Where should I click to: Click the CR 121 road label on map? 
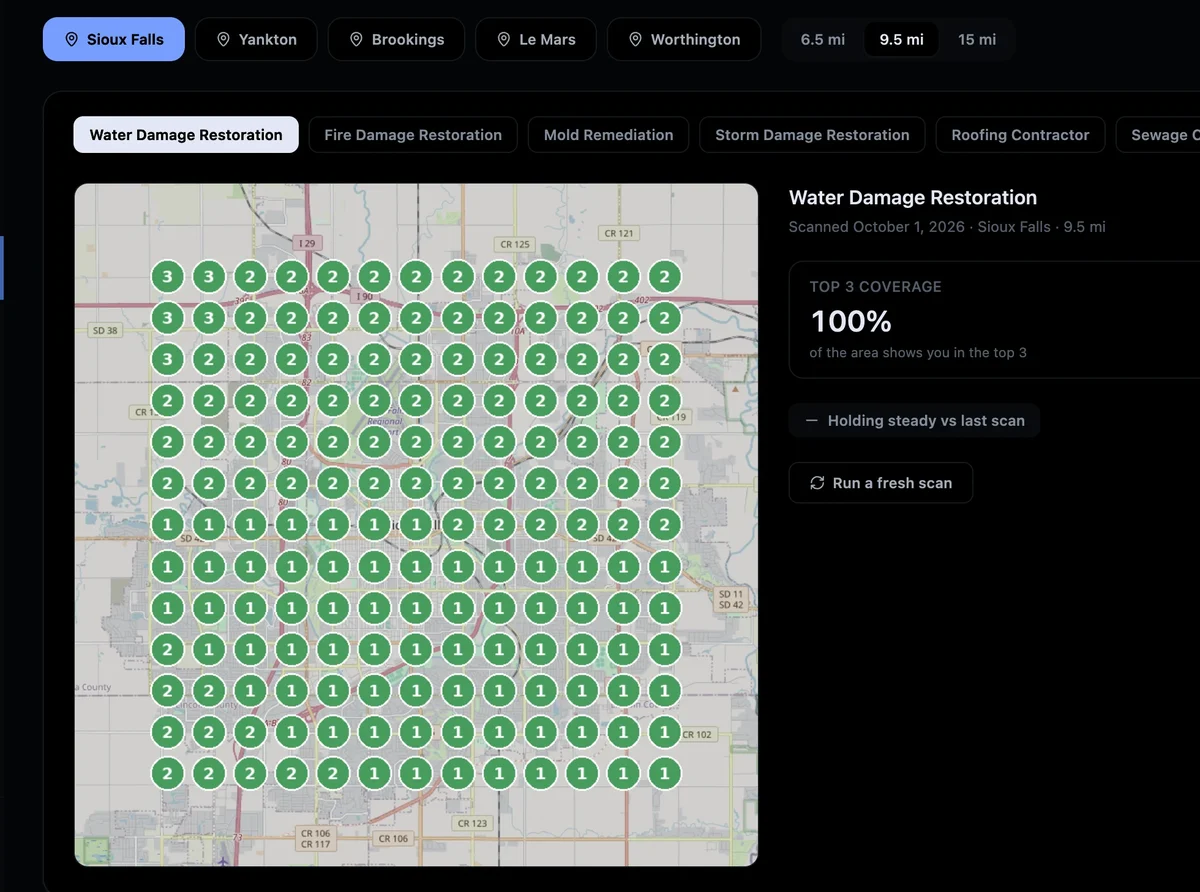[x=619, y=233]
